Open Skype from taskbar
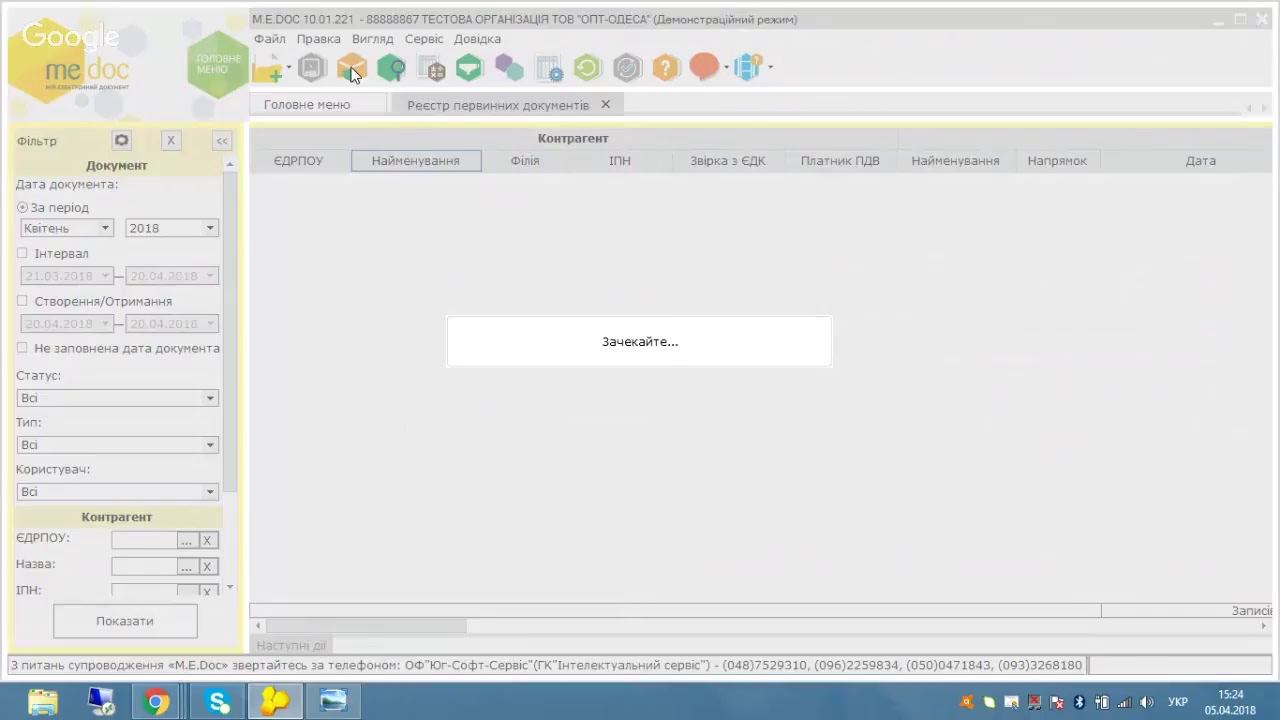 click(x=219, y=701)
